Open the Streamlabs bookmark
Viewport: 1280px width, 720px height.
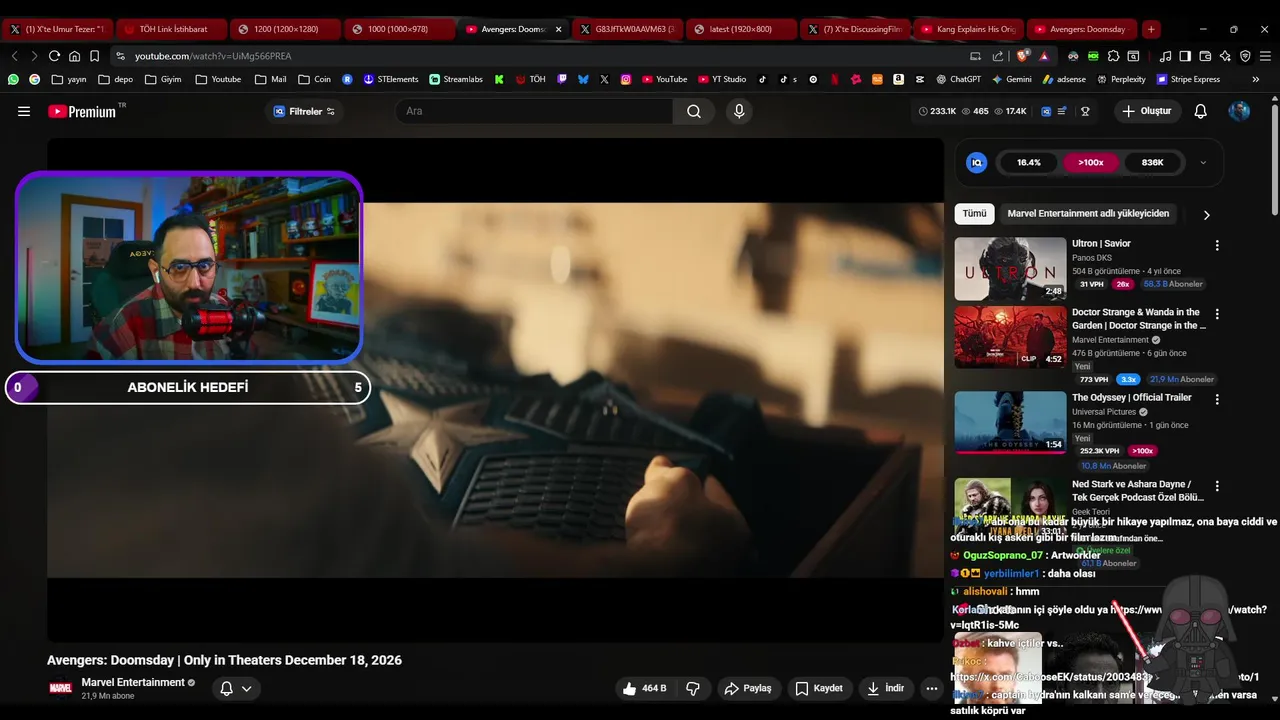456,79
